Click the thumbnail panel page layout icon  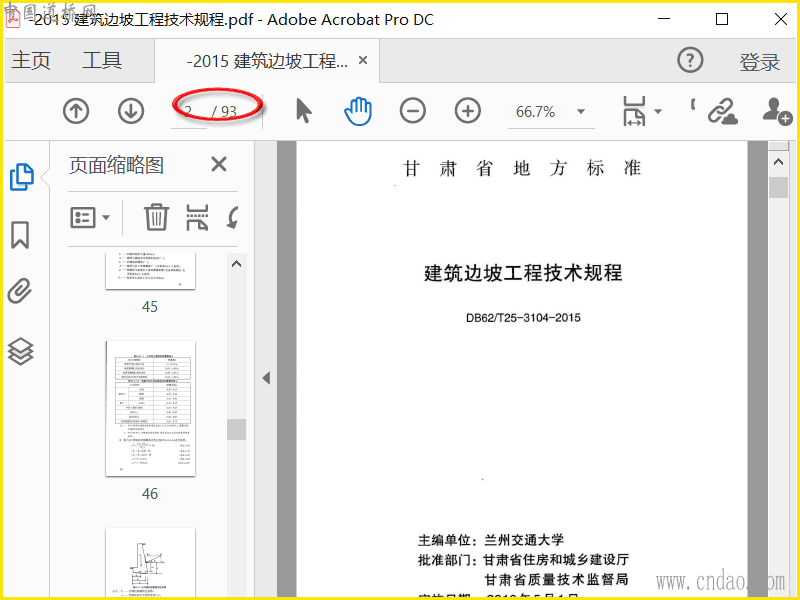click(197, 217)
